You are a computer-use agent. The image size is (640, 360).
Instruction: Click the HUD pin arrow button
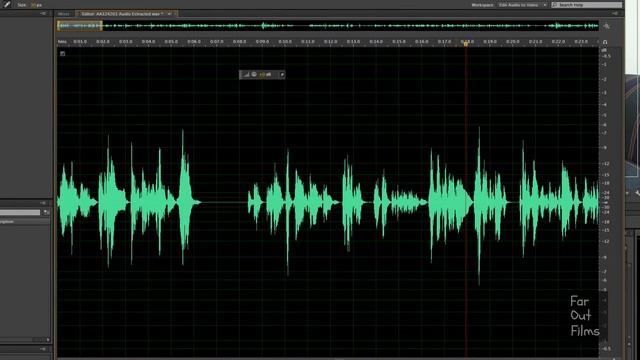click(x=282, y=75)
